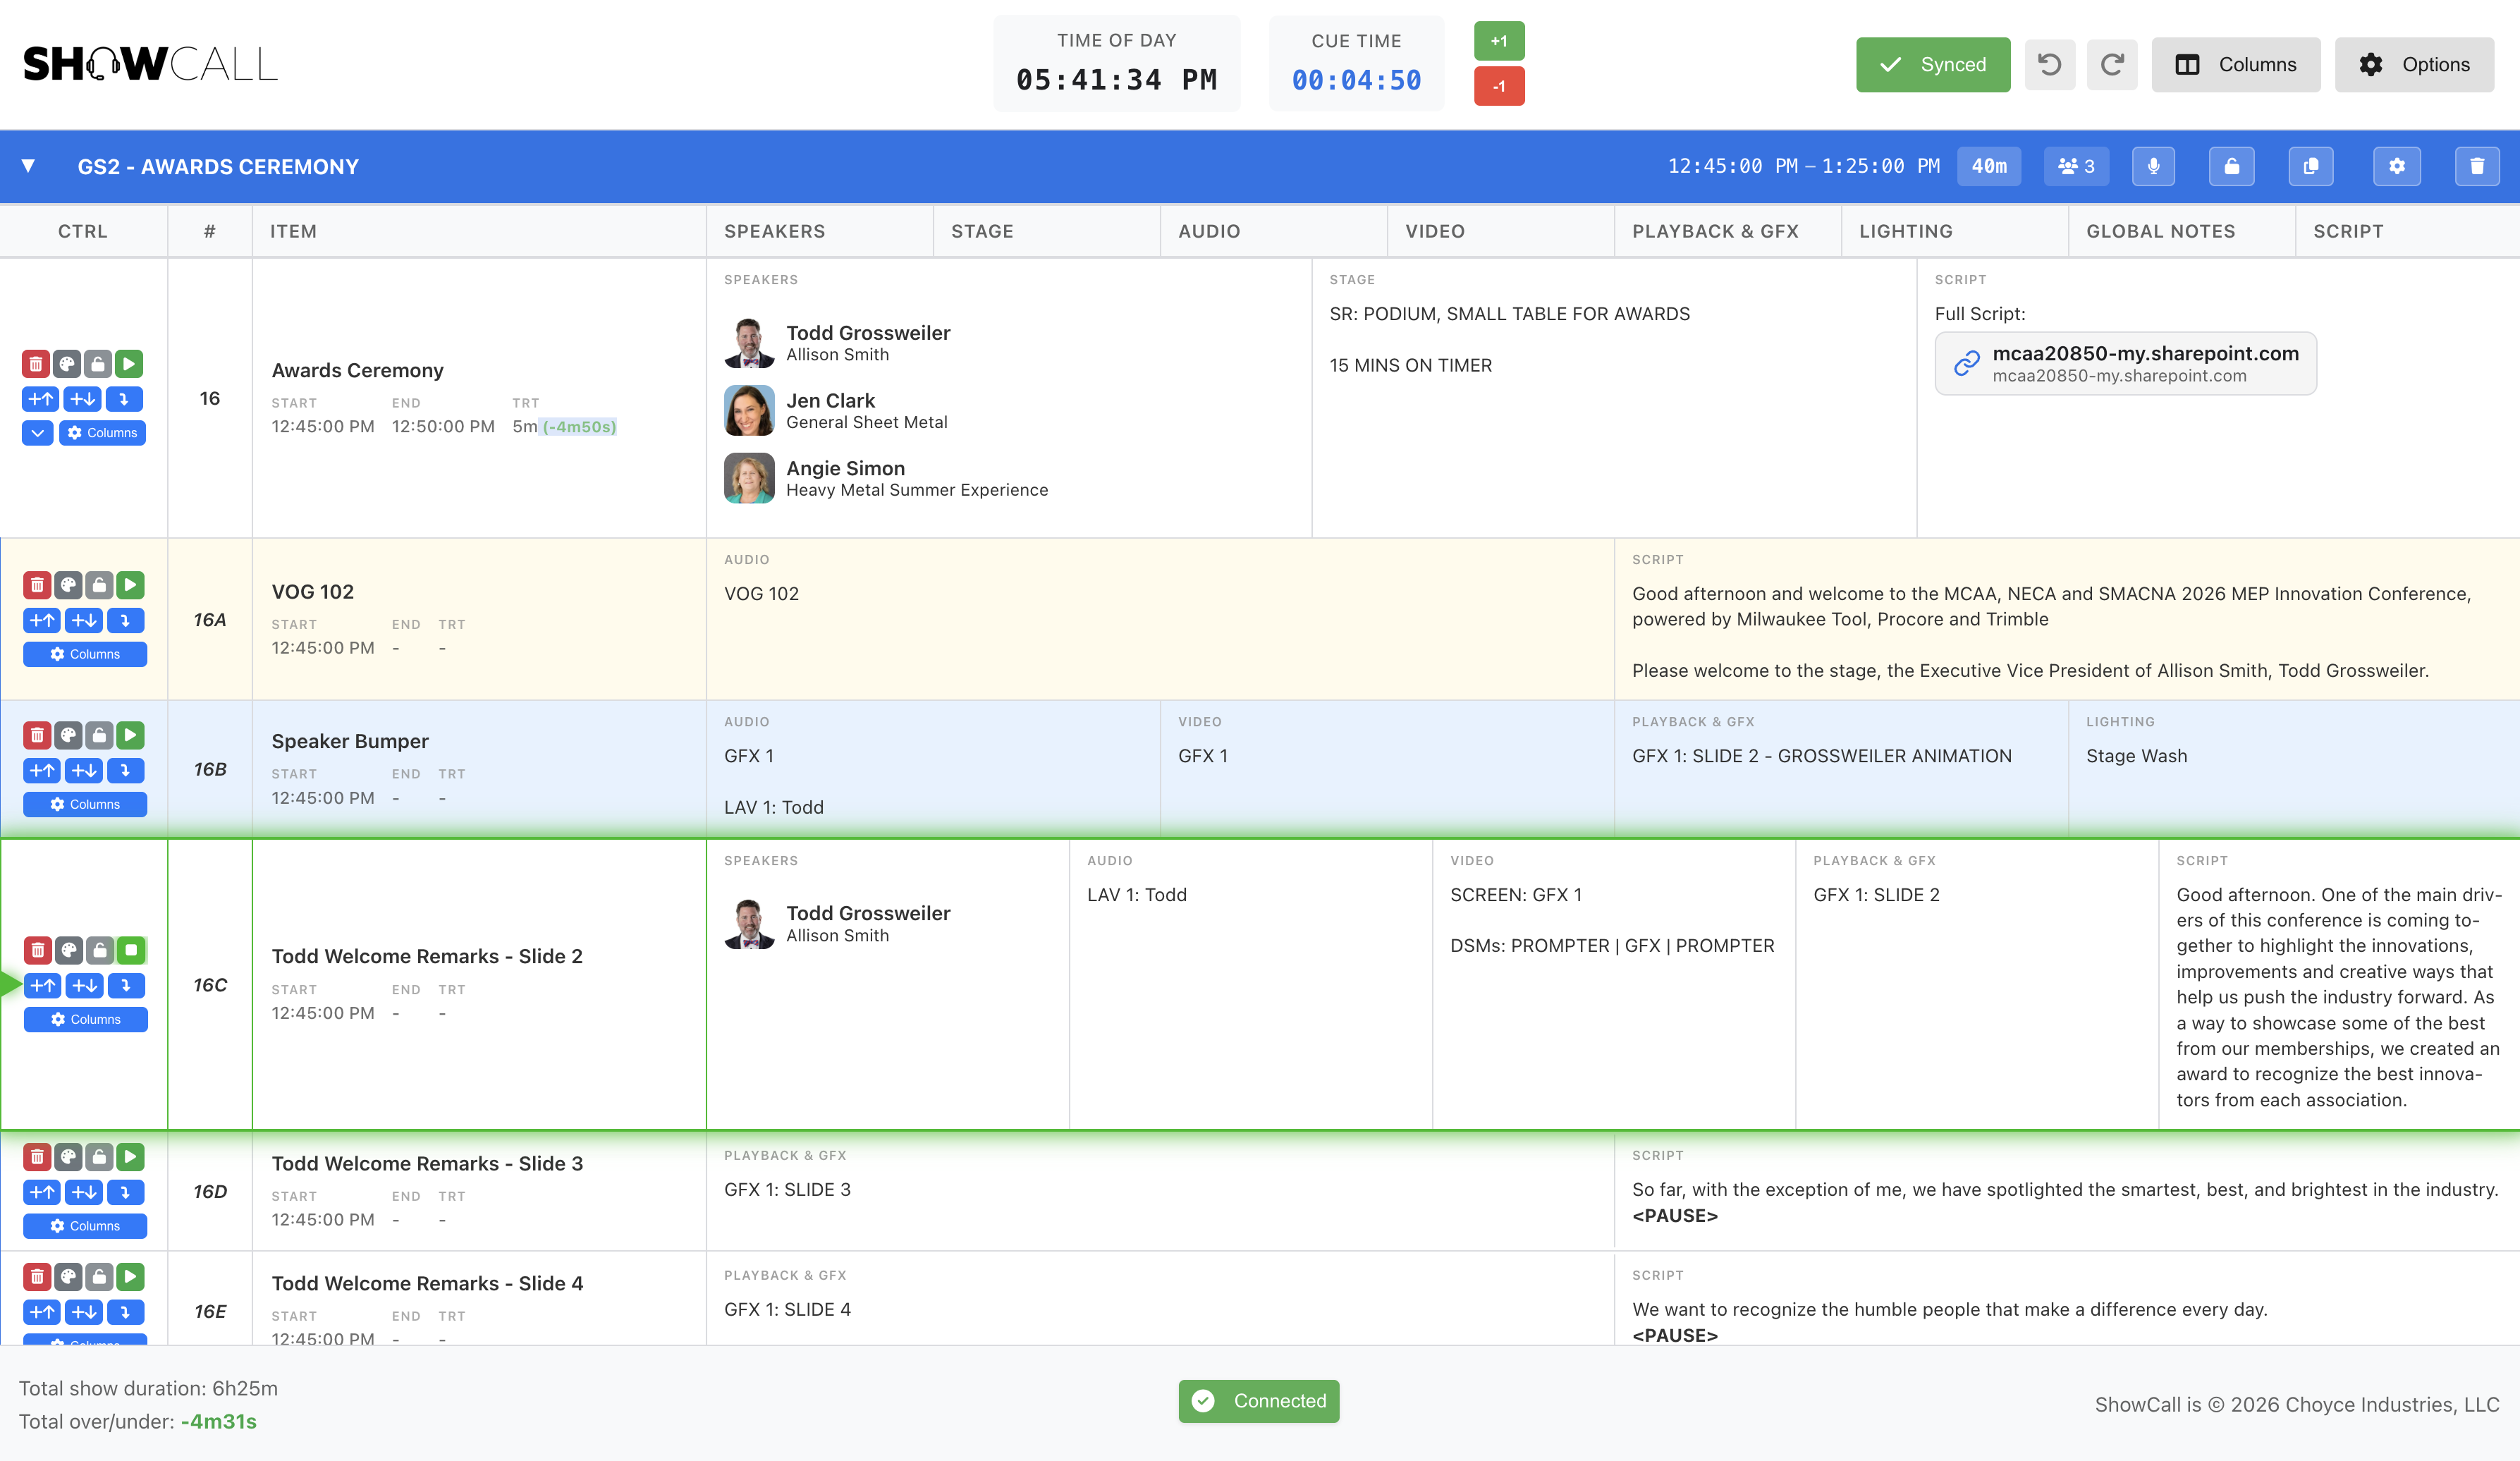The height and width of the screenshot is (1461, 2520).
Task: Stop the running cue 16C Slide 2
Action: tap(131, 950)
